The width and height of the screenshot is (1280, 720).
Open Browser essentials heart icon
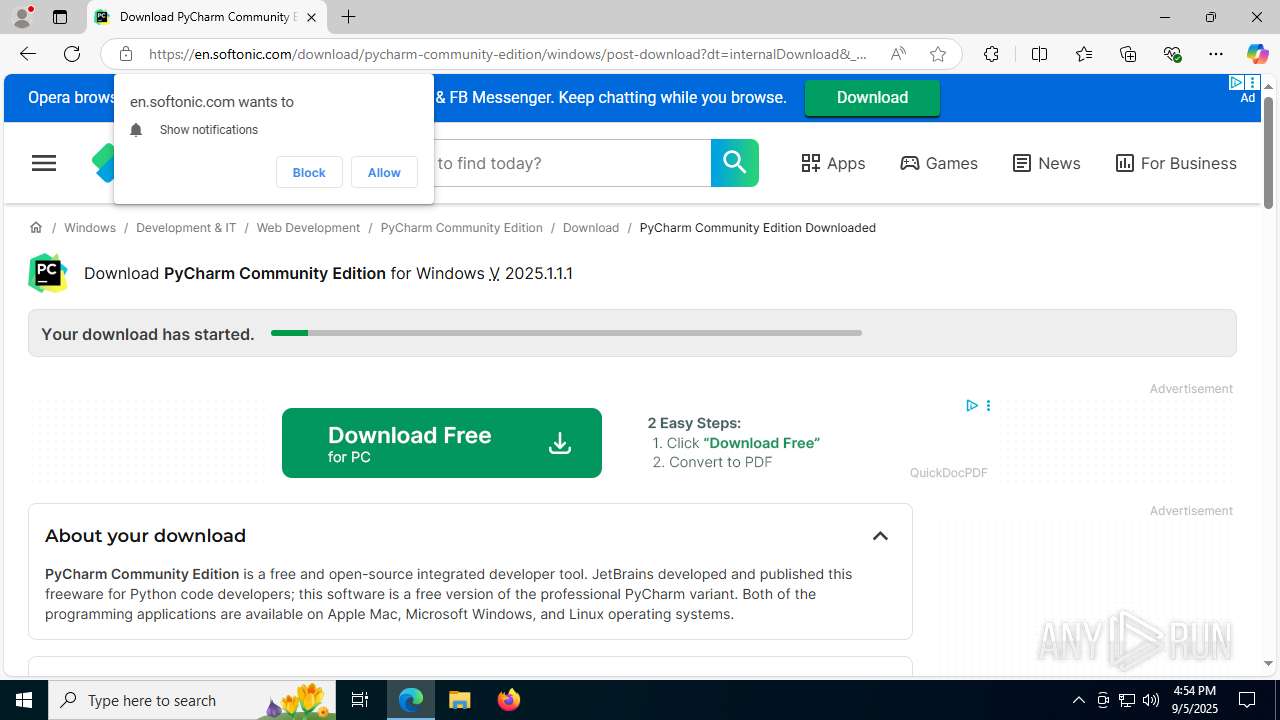[1172, 54]
